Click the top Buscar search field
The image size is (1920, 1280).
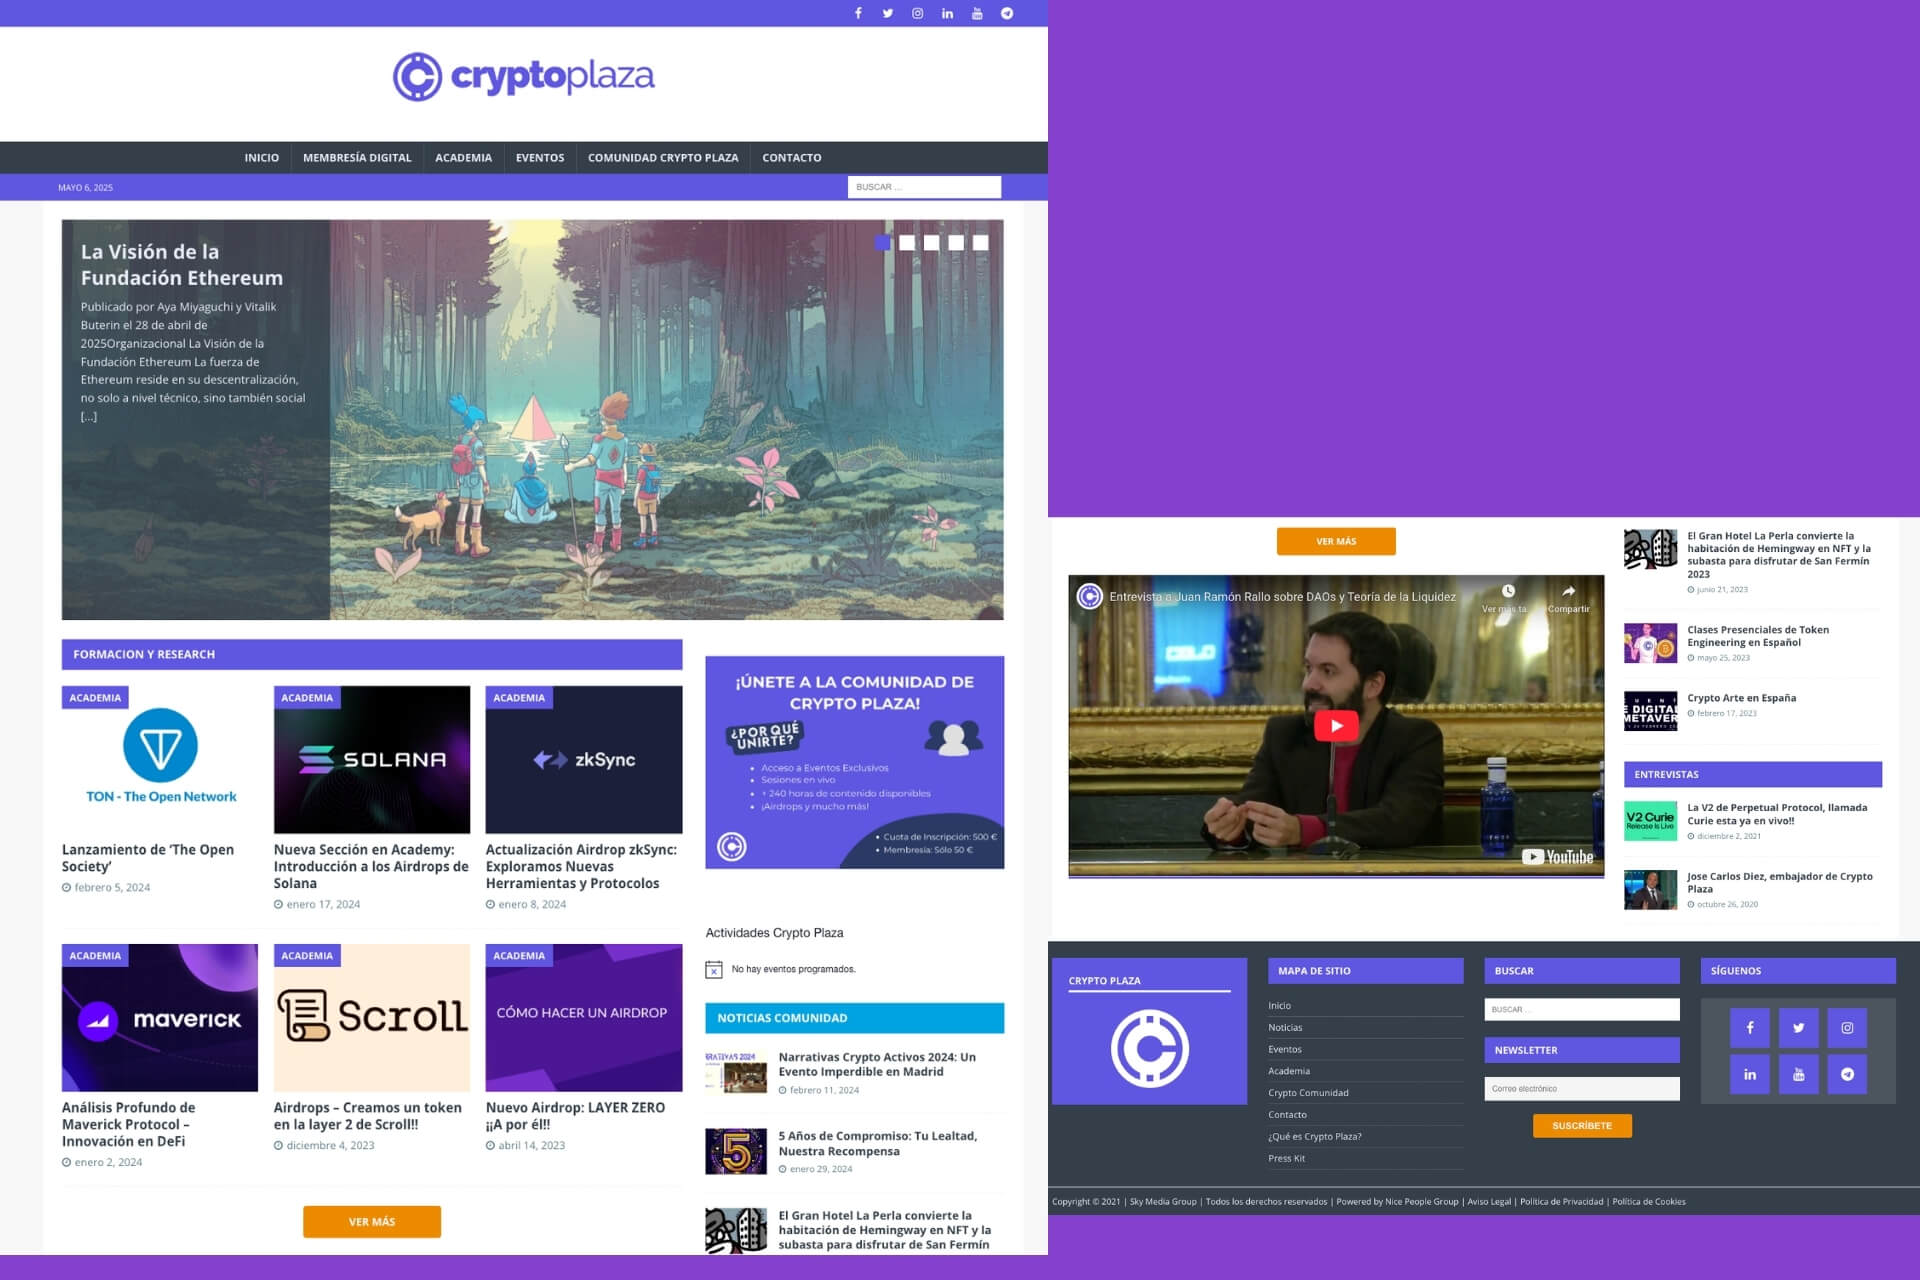[x=924, y=187]
